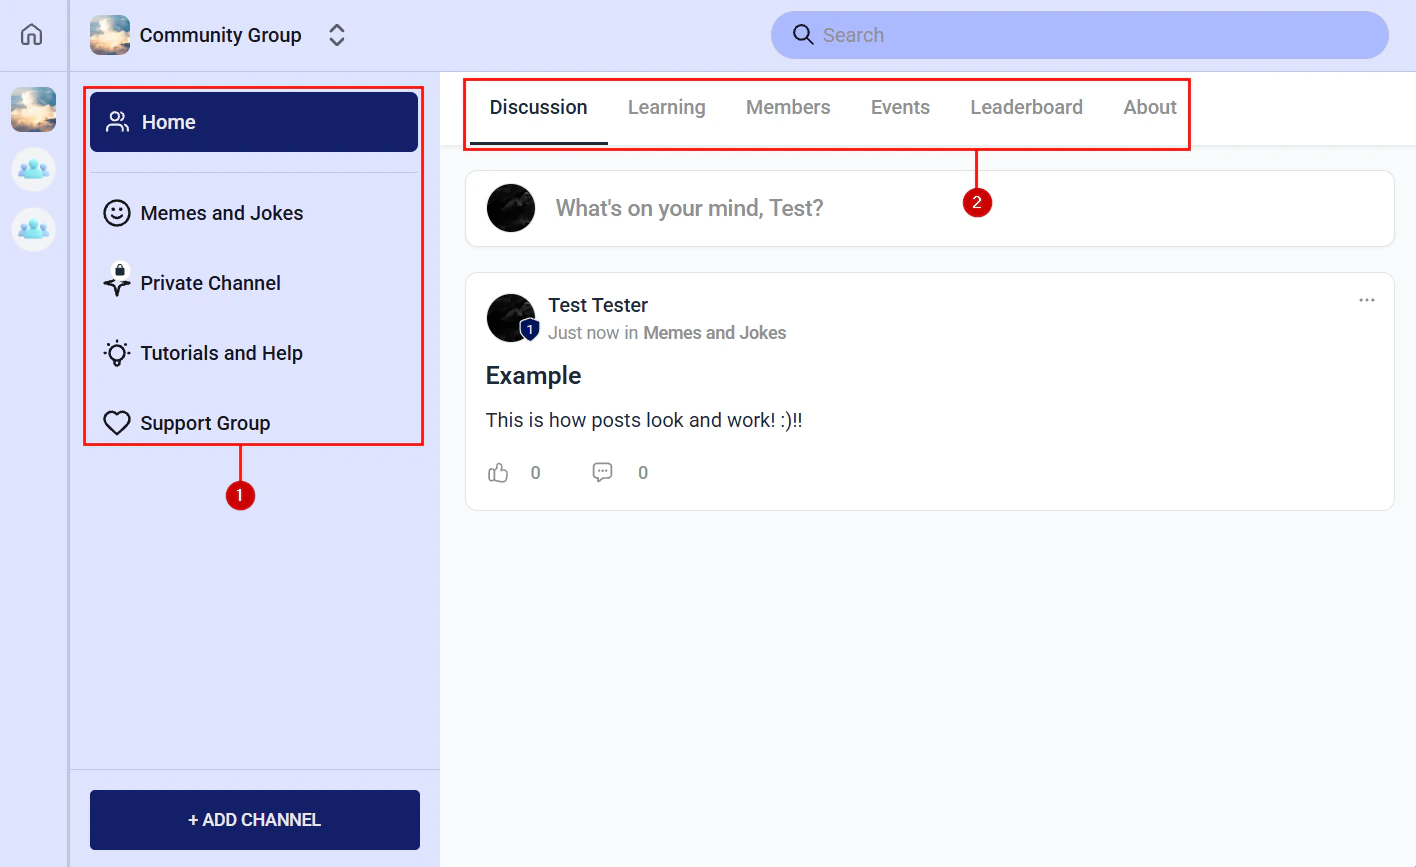Click Test Tester's profile avatar
This screenshot has width=1416, height=867.
511,317
